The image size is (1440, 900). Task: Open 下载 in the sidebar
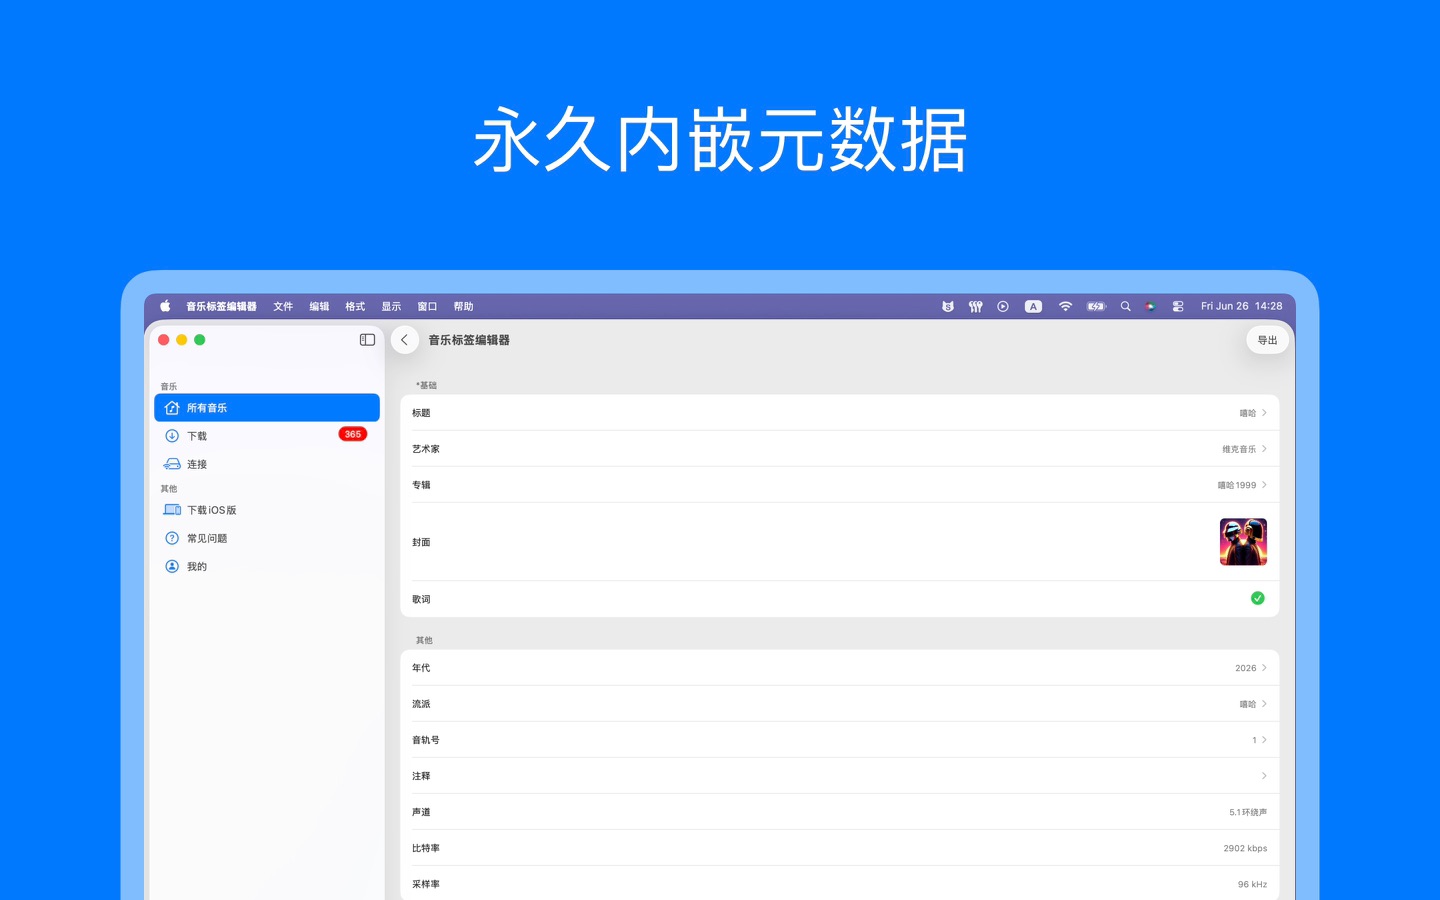(x=267, y=436)
